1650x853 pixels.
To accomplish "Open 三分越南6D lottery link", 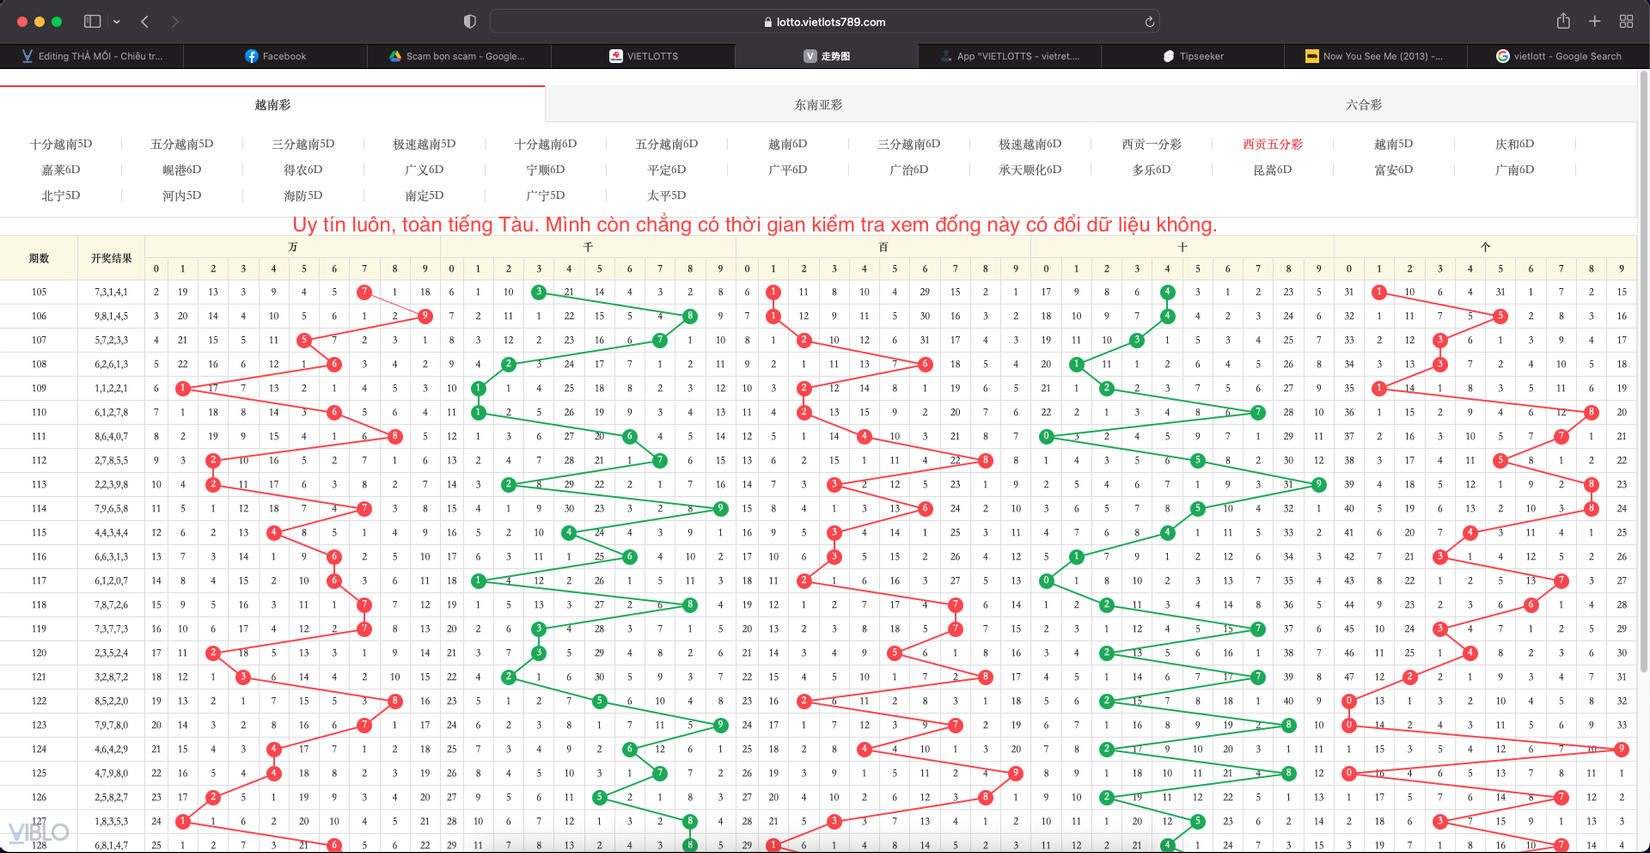I will click(x=909, y=144).
